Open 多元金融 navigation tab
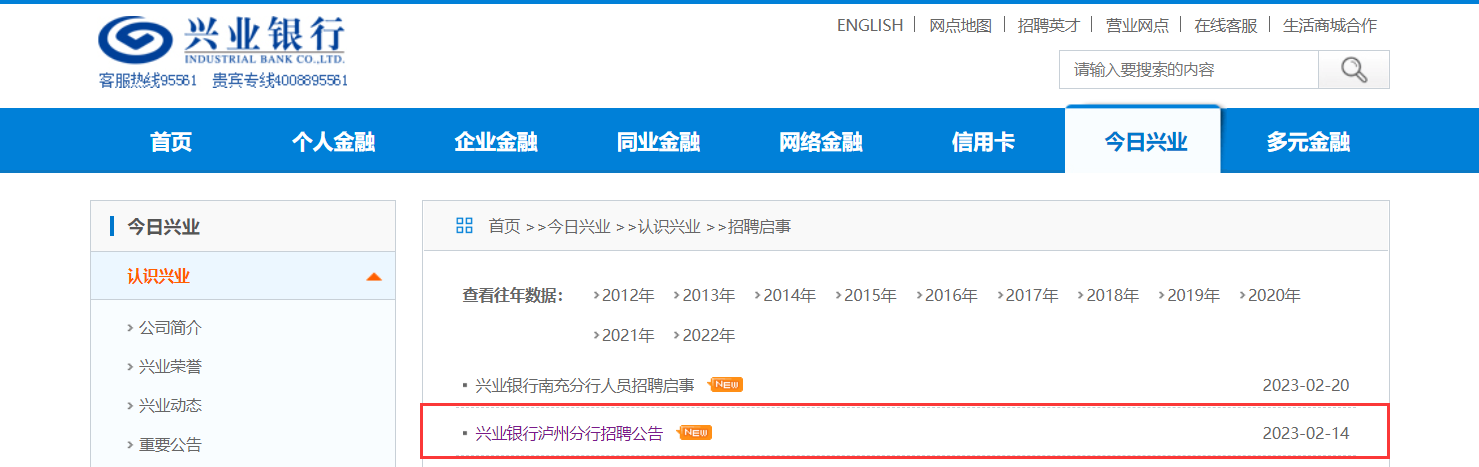This screenshot has width=1479, height=467. tap(1308, 142)
